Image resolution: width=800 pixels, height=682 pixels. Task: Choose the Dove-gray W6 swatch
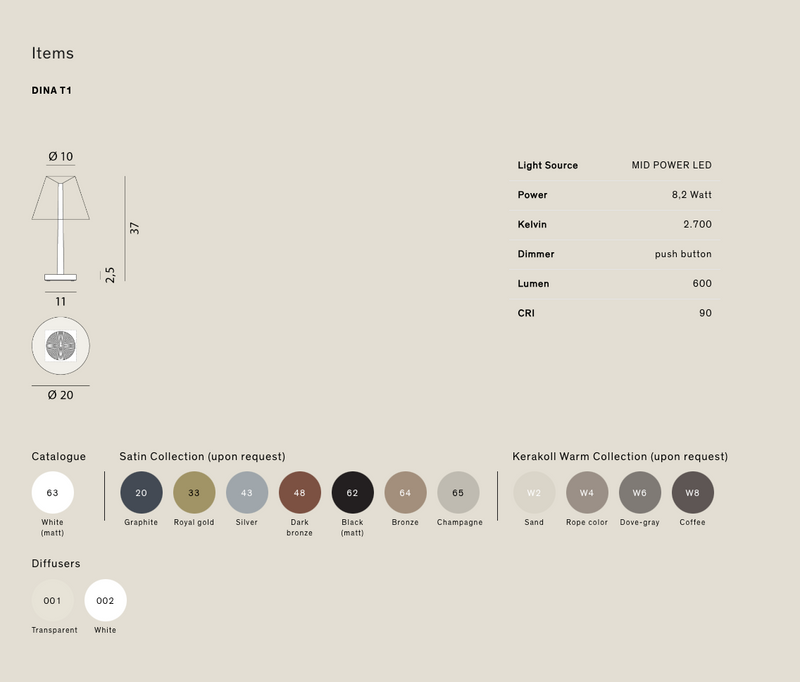coord(640,493)
